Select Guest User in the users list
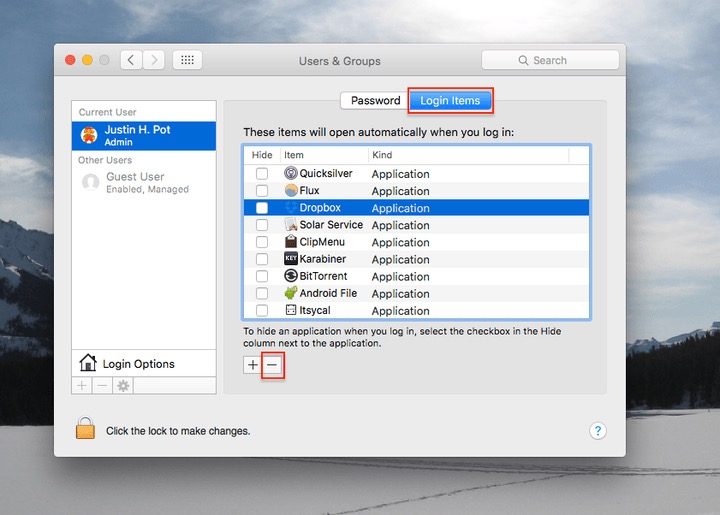 135,182
